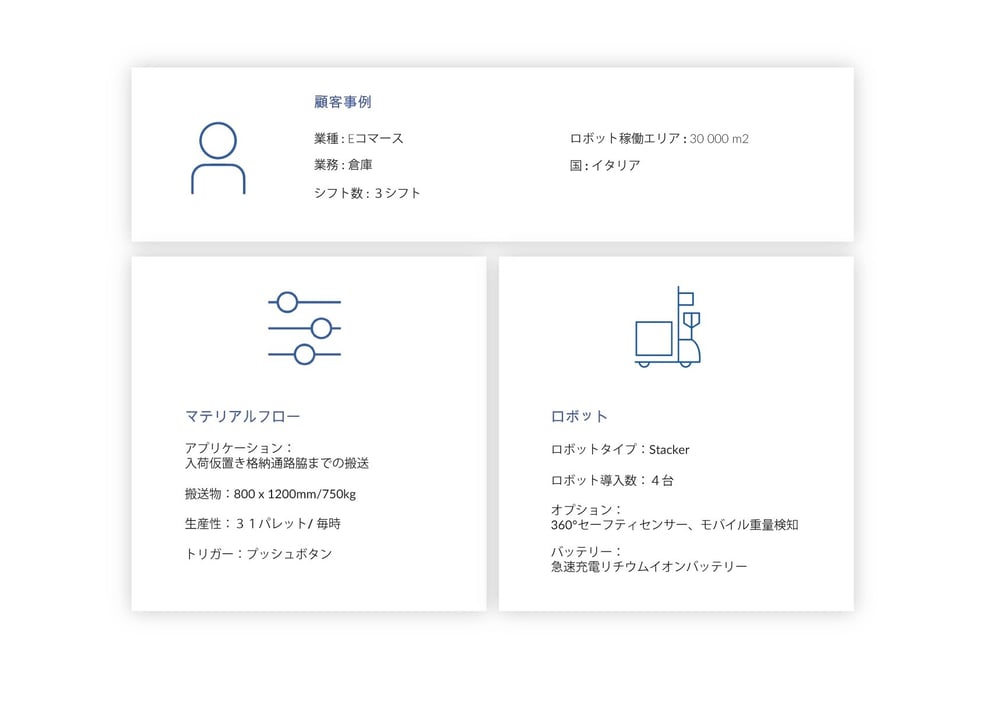Screen dimensions: 1000x716
Task: Click the customer person silhouette icon
Action: [218, 158]
